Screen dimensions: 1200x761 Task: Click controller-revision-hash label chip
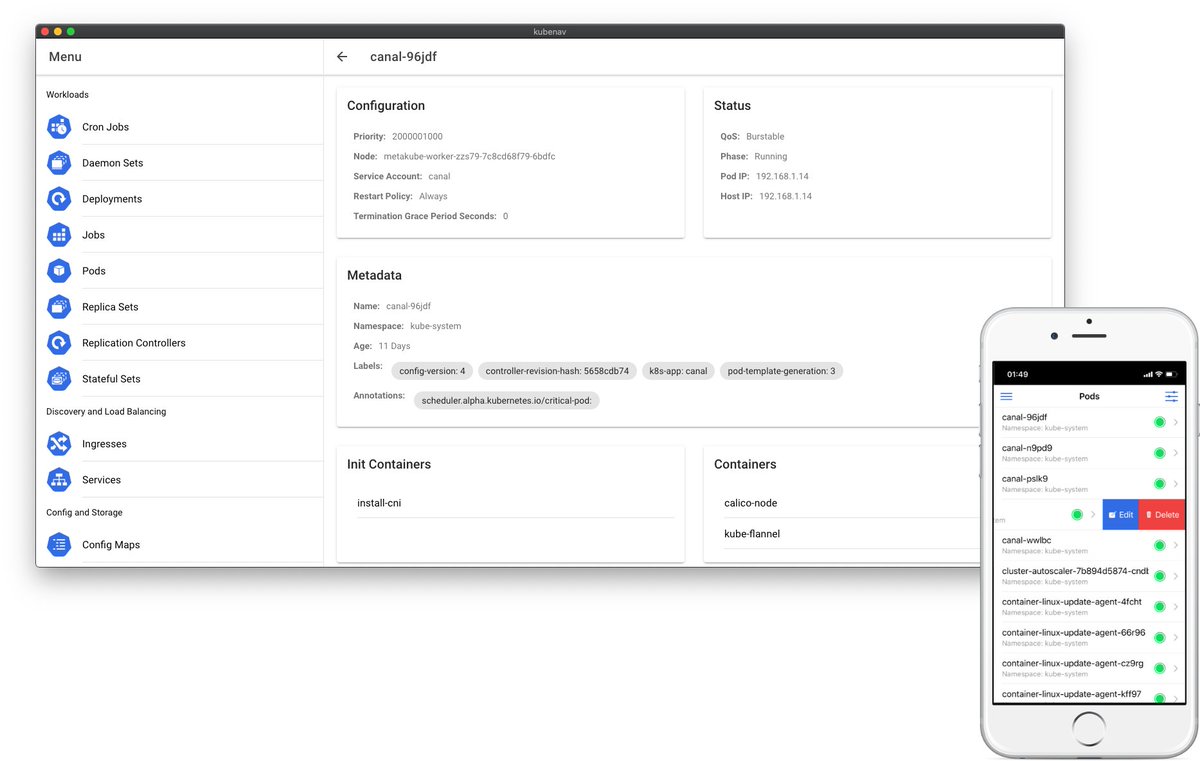pos(557,371)
